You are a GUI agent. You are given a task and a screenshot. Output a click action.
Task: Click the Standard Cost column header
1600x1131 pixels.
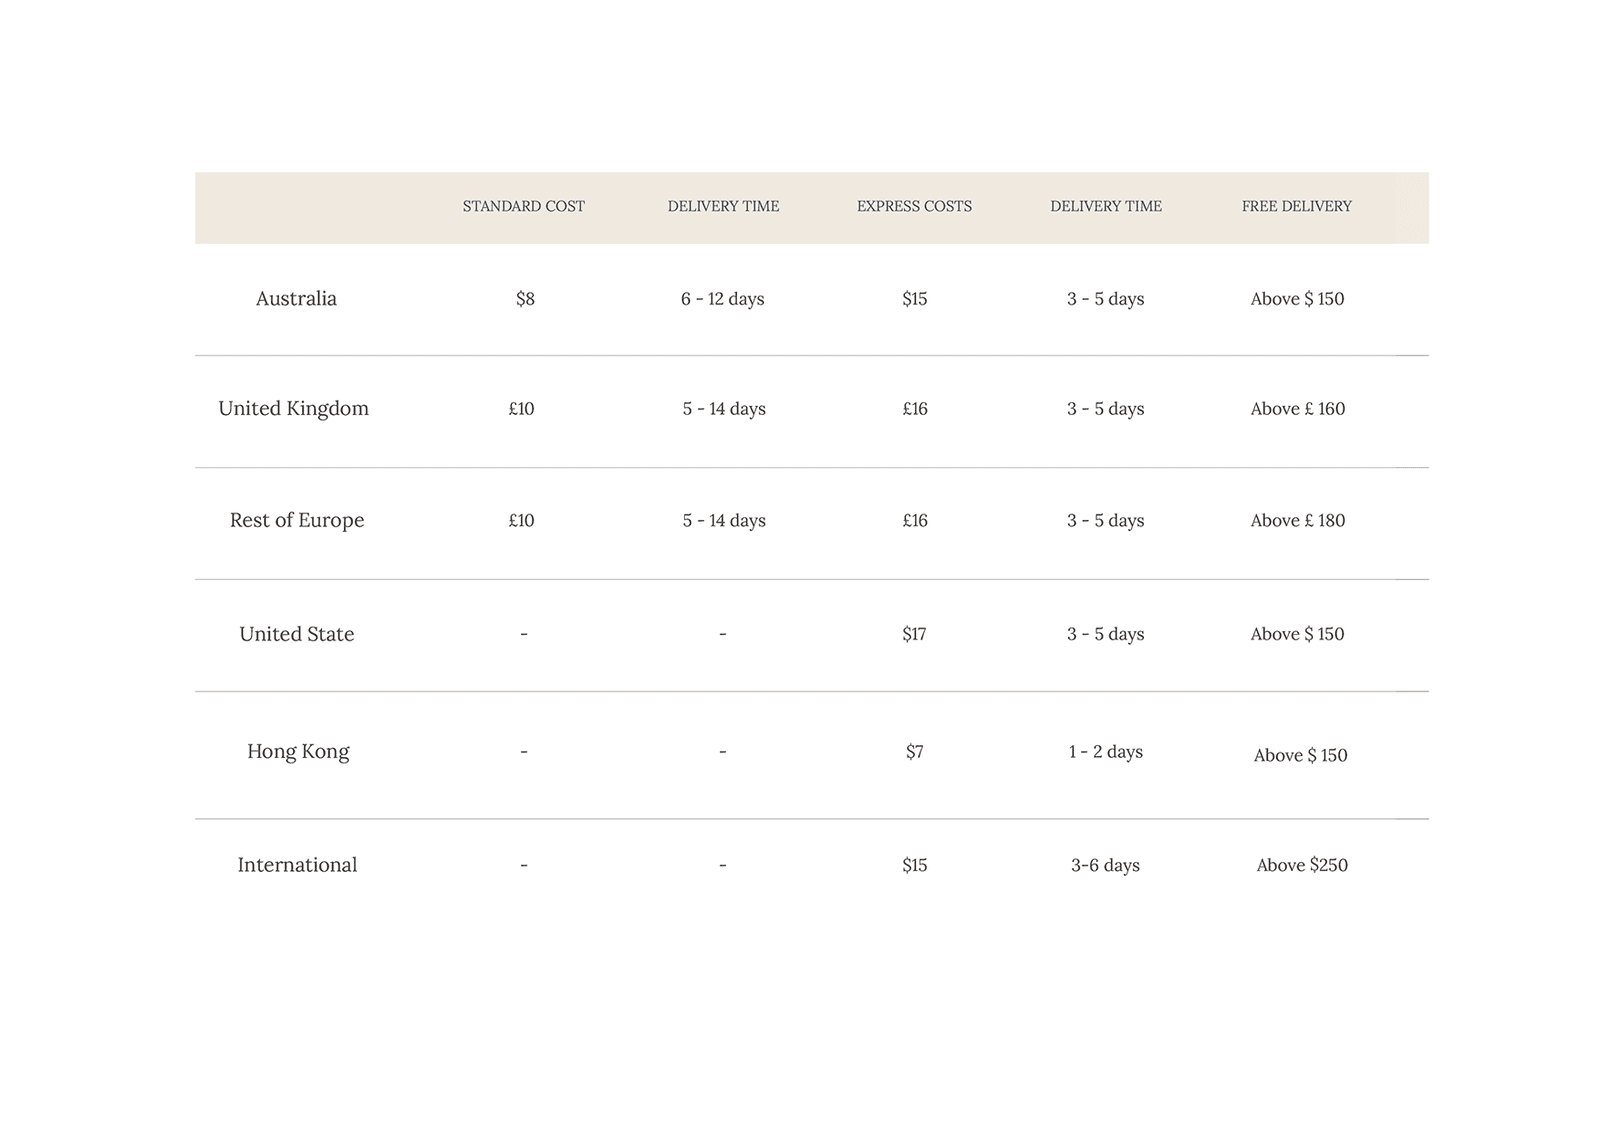(523, 207)
